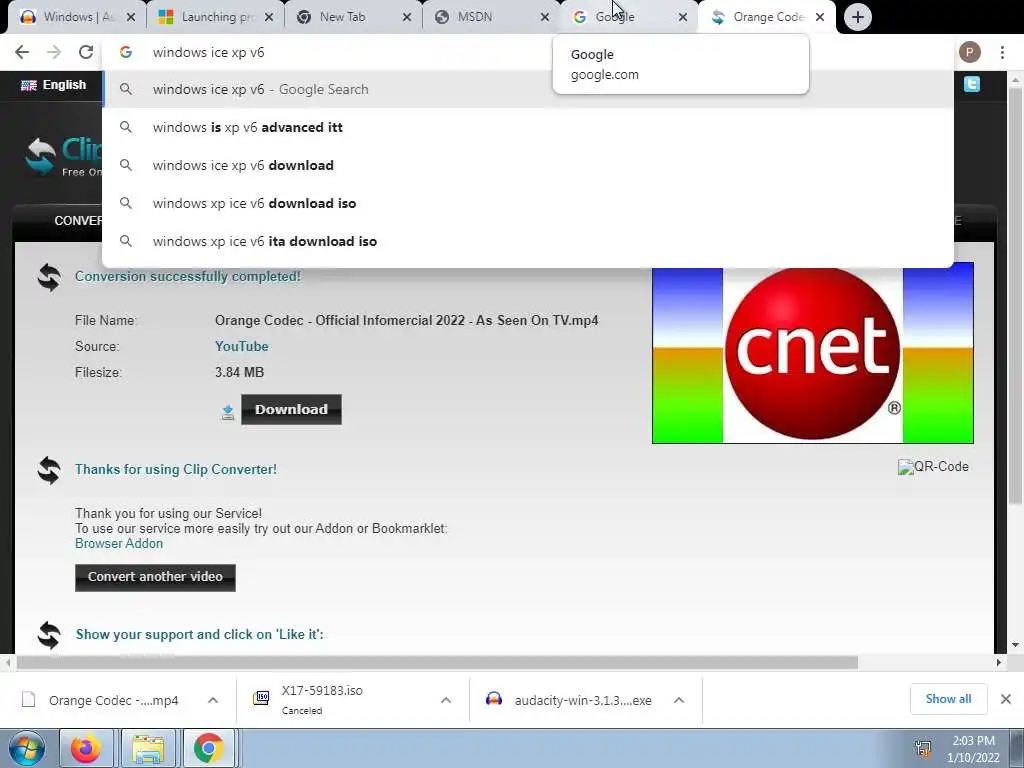Click the black Download button

click(x=291, y=409)
